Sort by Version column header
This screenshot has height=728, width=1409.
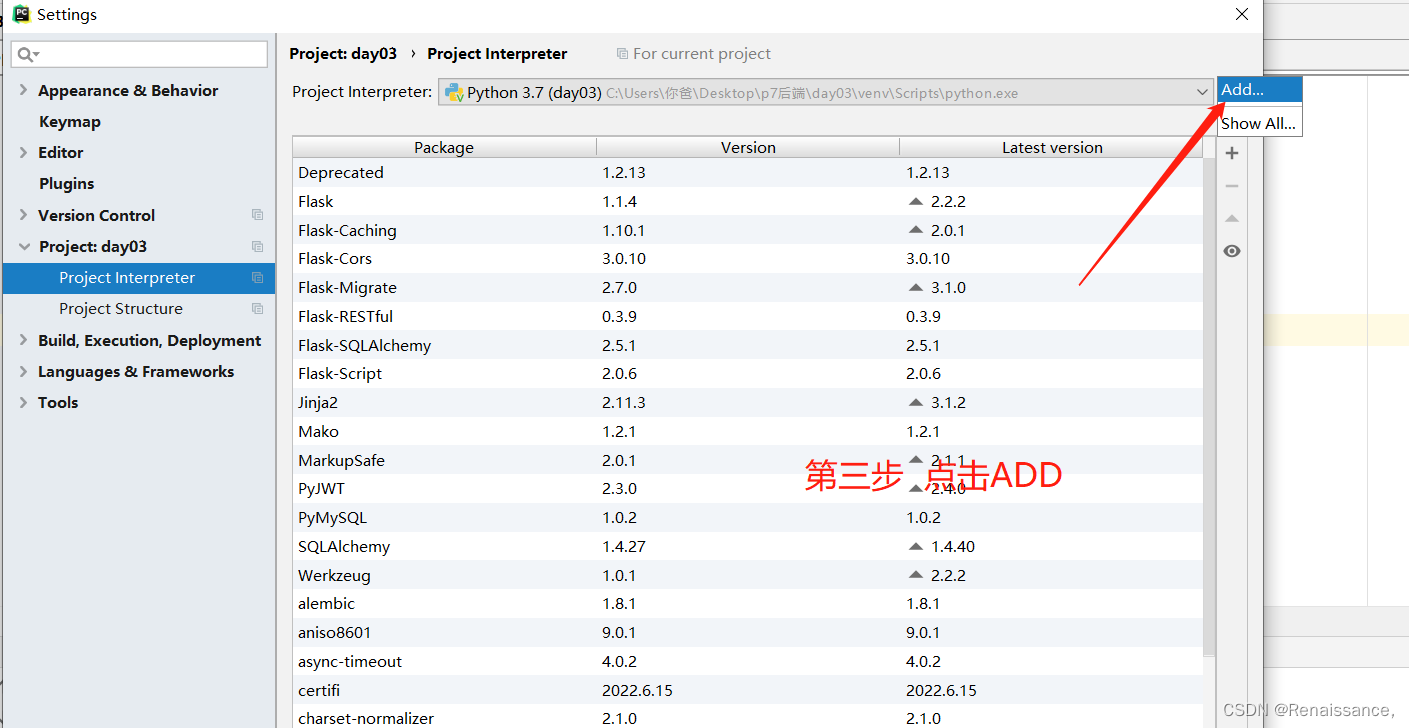tap(748, 147)
